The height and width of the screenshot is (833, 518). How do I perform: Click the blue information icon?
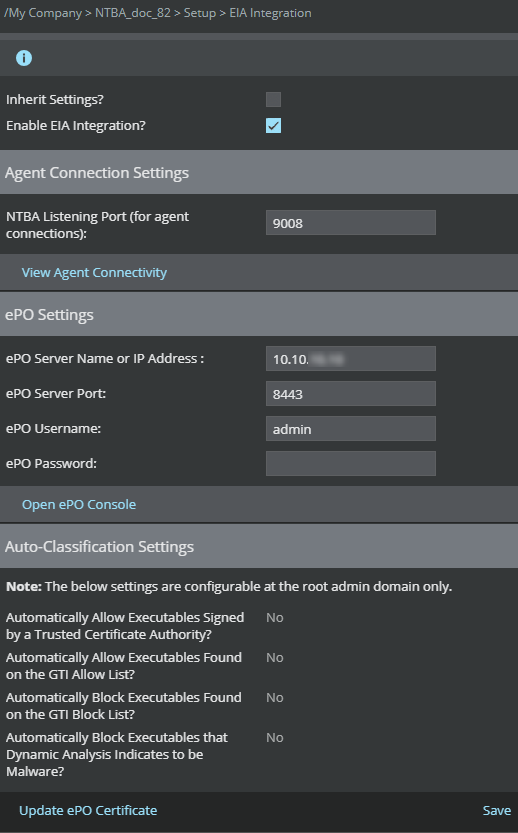coord(24,58)
